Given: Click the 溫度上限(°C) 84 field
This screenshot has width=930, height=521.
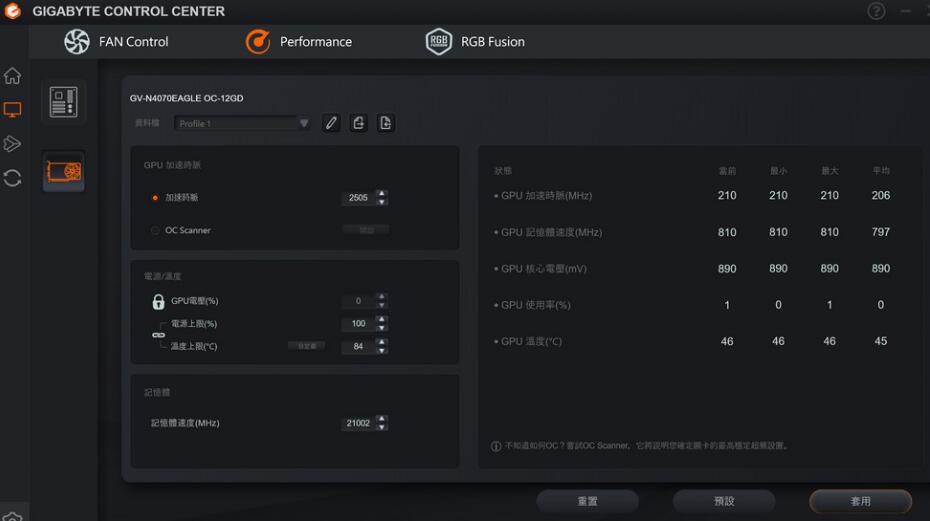Looking at the screenshot, I should pos(358,346).
